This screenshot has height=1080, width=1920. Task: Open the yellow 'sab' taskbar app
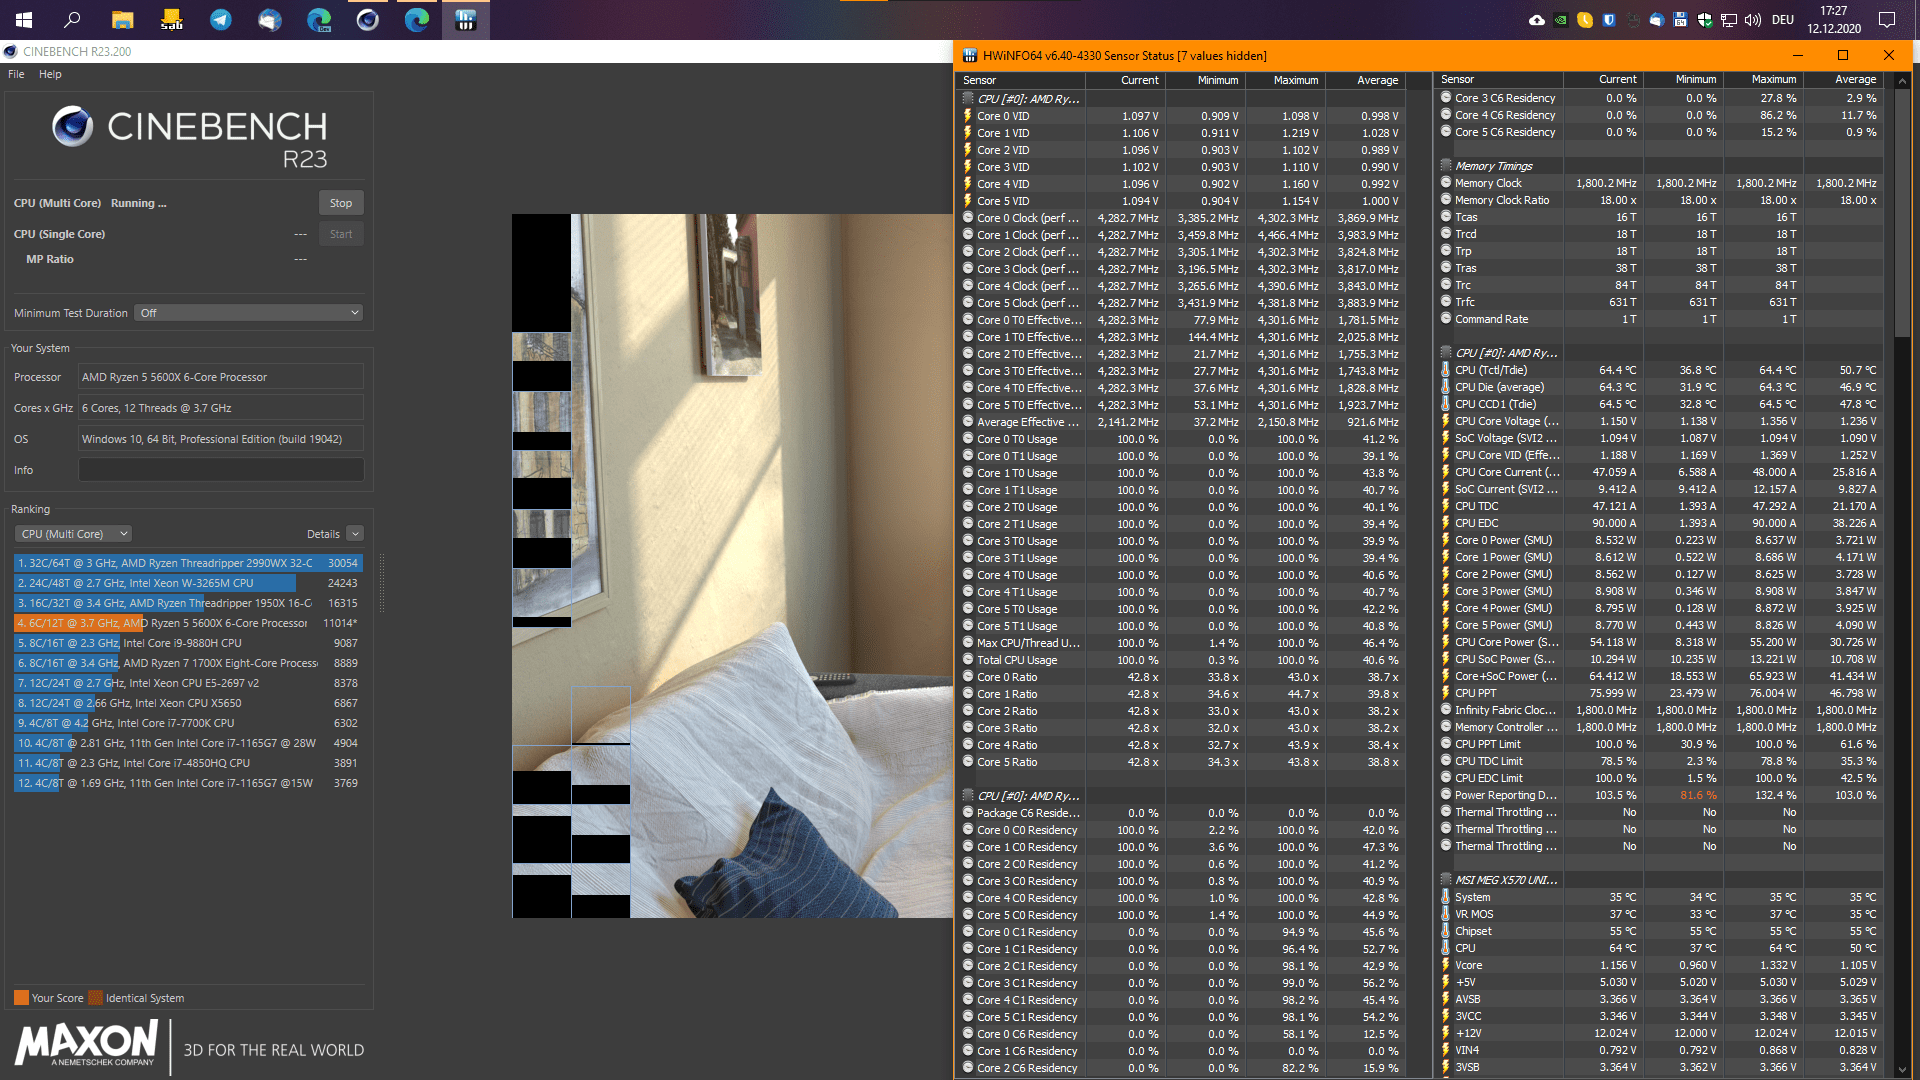[x=171, y=19]
